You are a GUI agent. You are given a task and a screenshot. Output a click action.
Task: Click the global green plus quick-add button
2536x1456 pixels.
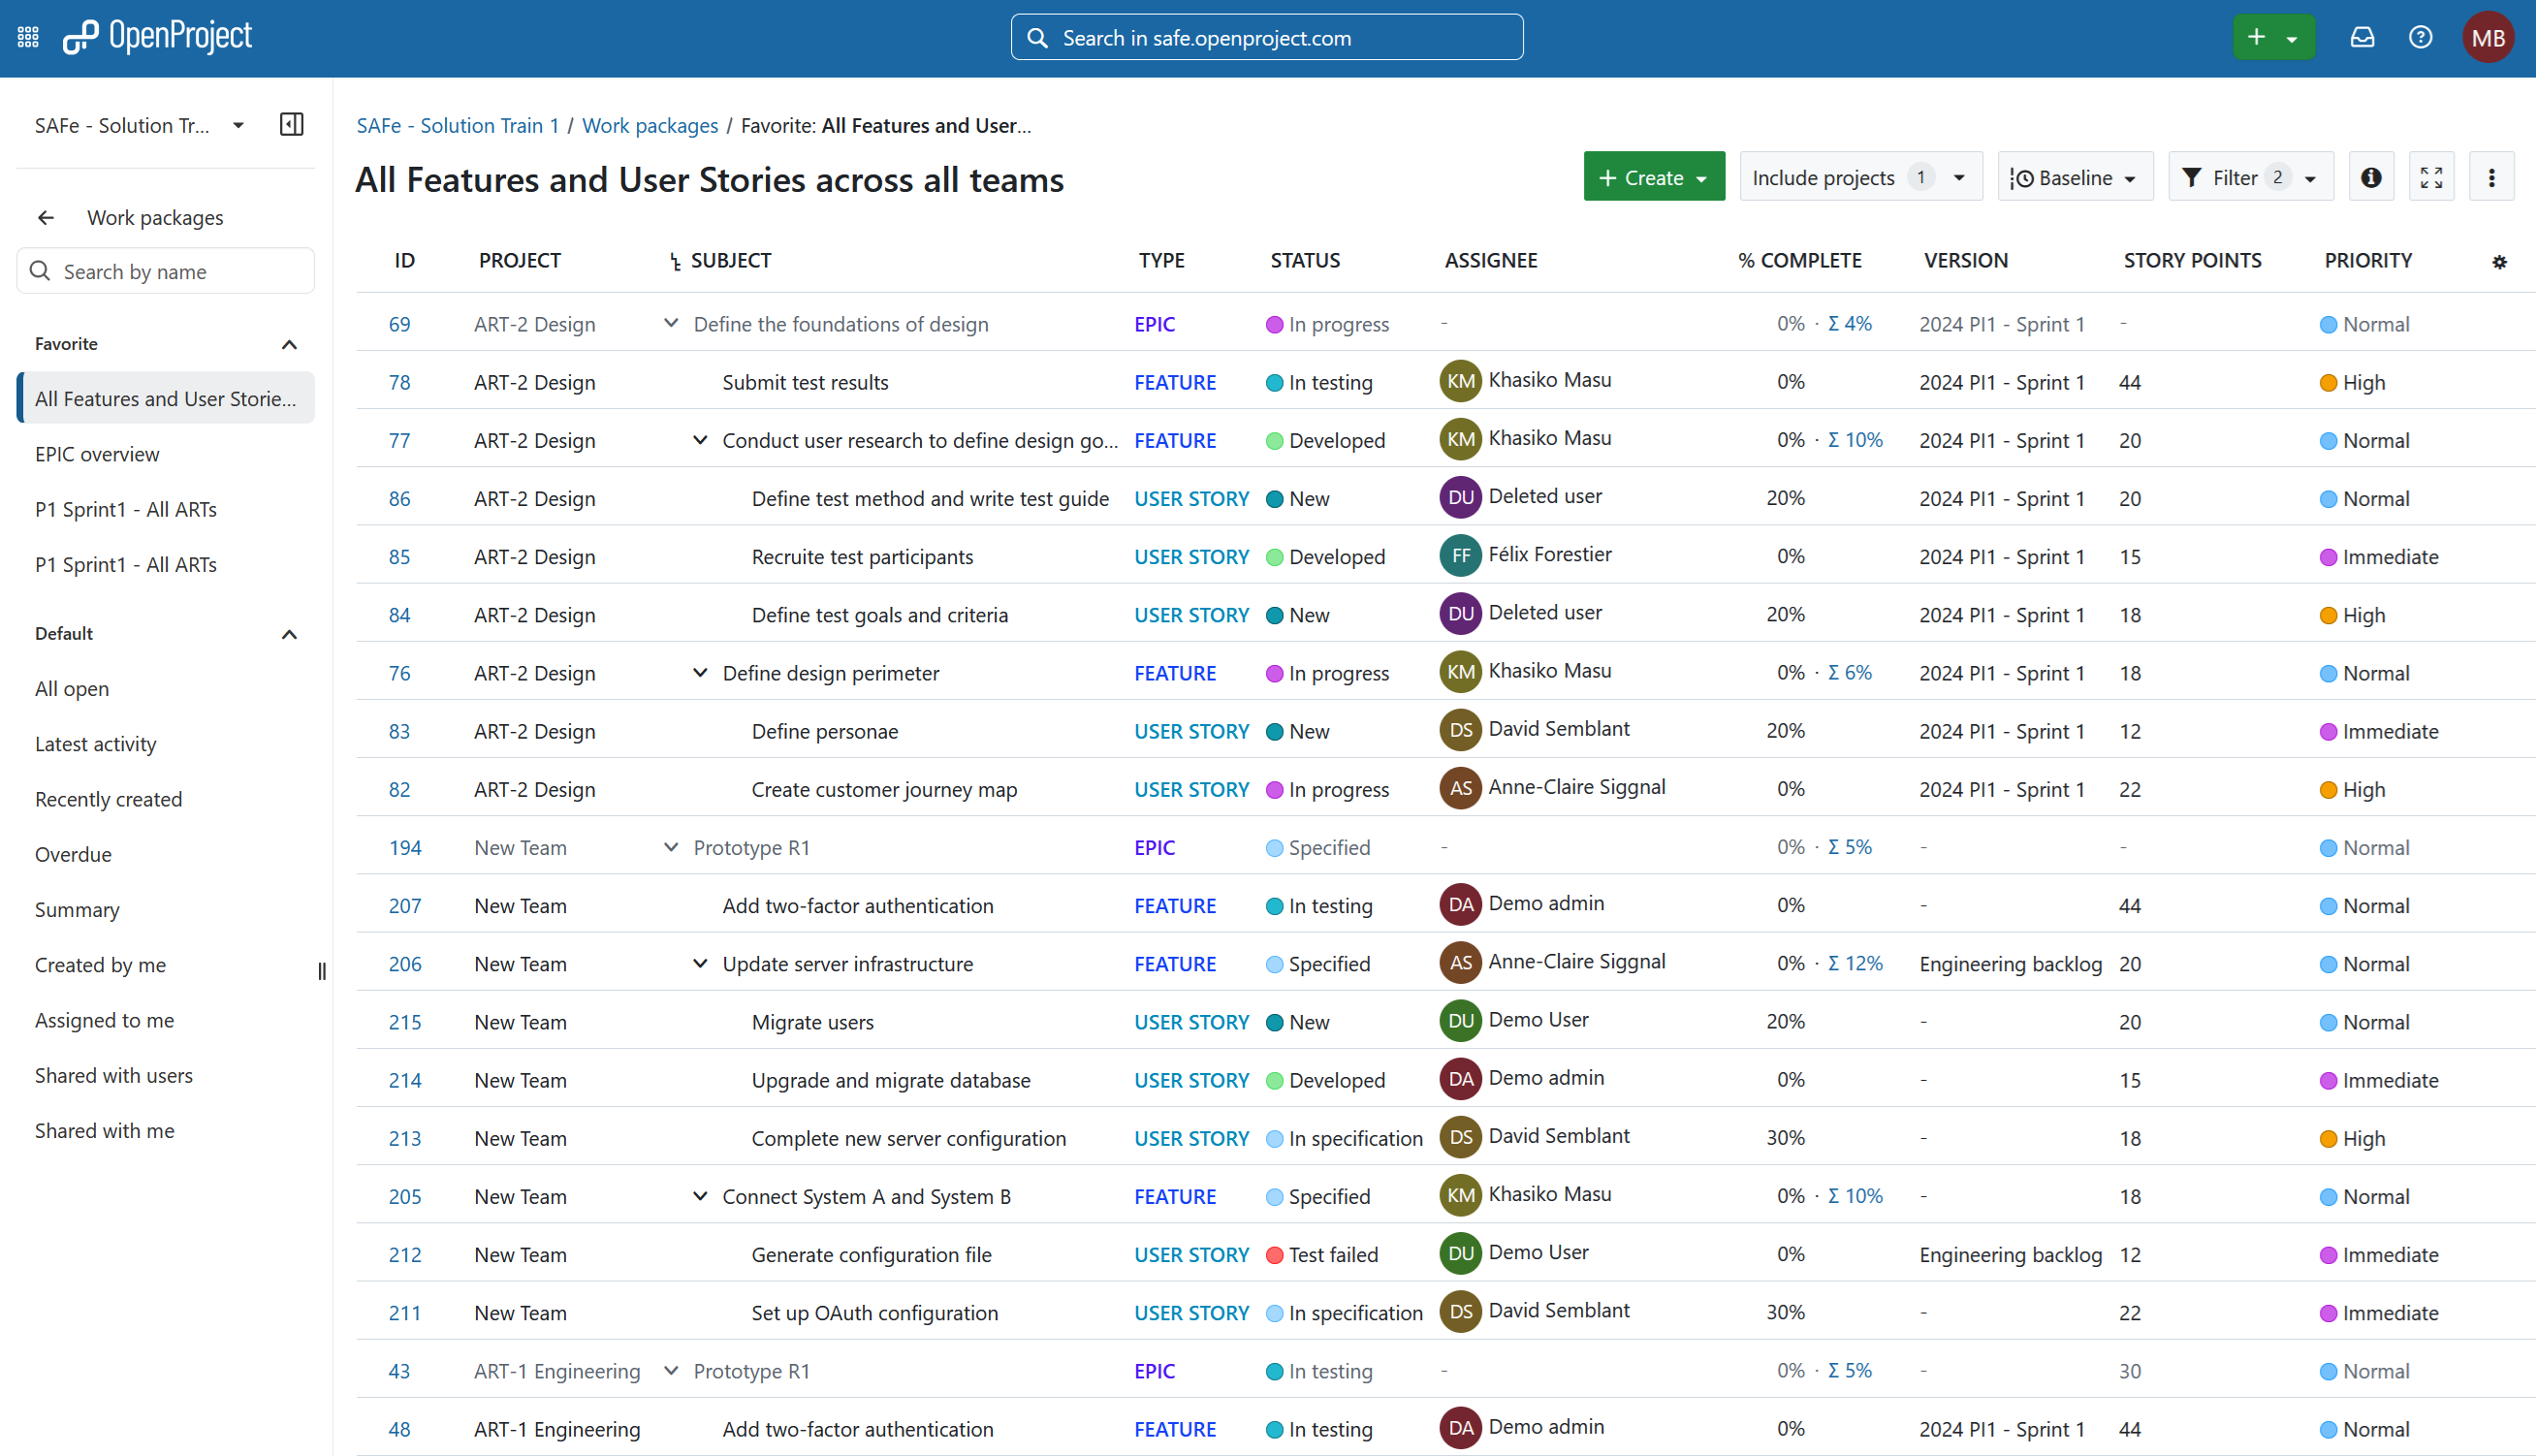coord(2273,38)
